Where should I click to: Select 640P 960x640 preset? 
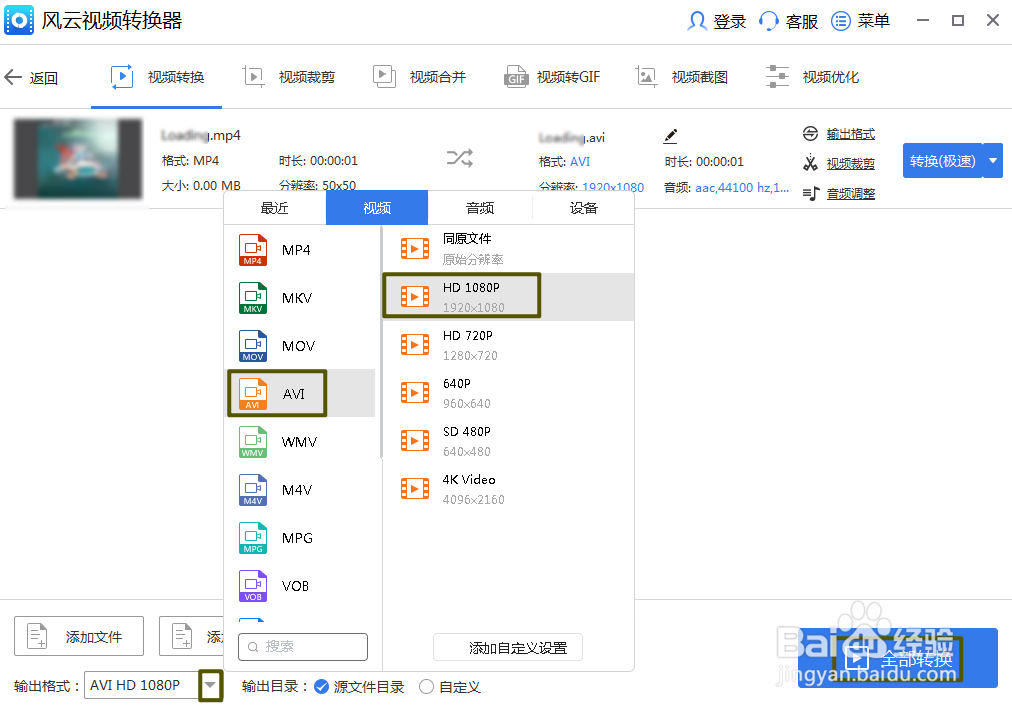pos(509,393)
